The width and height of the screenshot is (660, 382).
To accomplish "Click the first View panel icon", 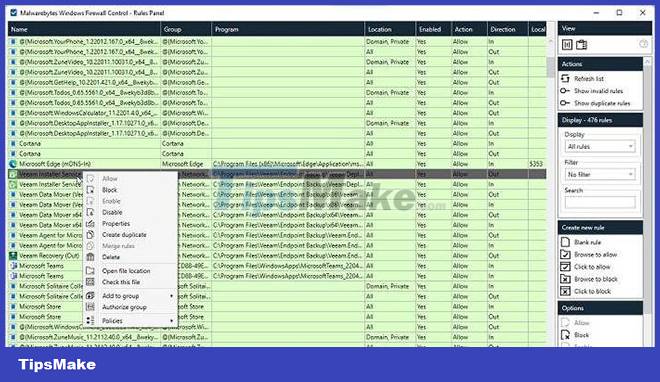I will pos(567,45).
